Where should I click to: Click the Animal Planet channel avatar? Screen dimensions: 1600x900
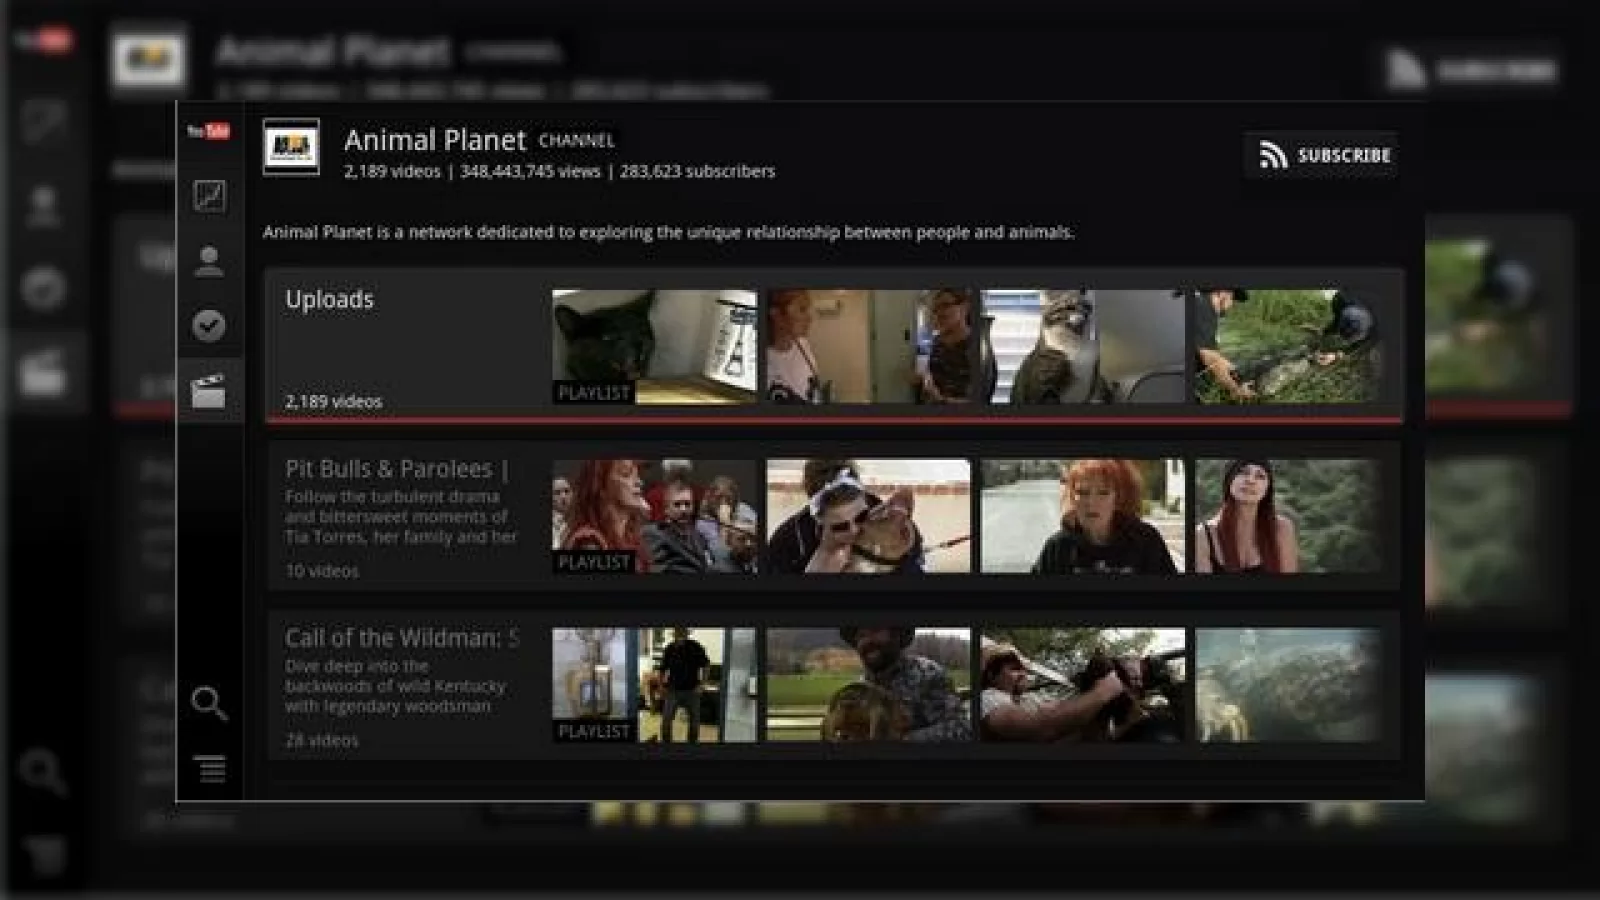291,147
